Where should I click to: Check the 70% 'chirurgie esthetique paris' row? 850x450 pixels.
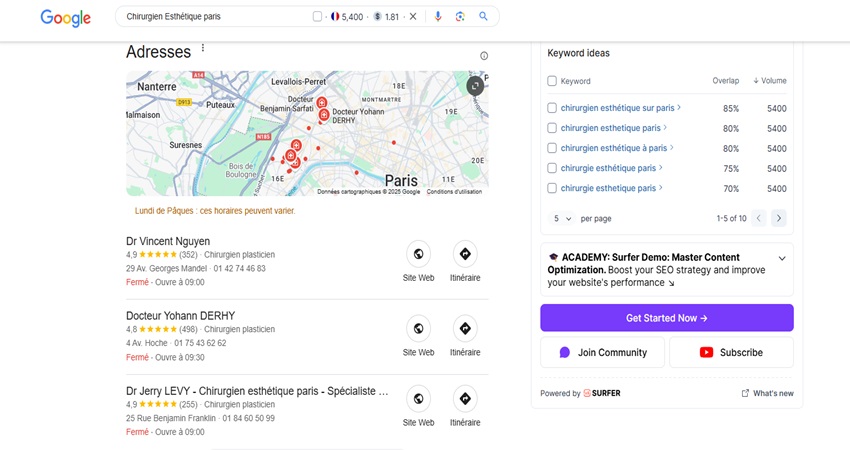tap(552, 188)
